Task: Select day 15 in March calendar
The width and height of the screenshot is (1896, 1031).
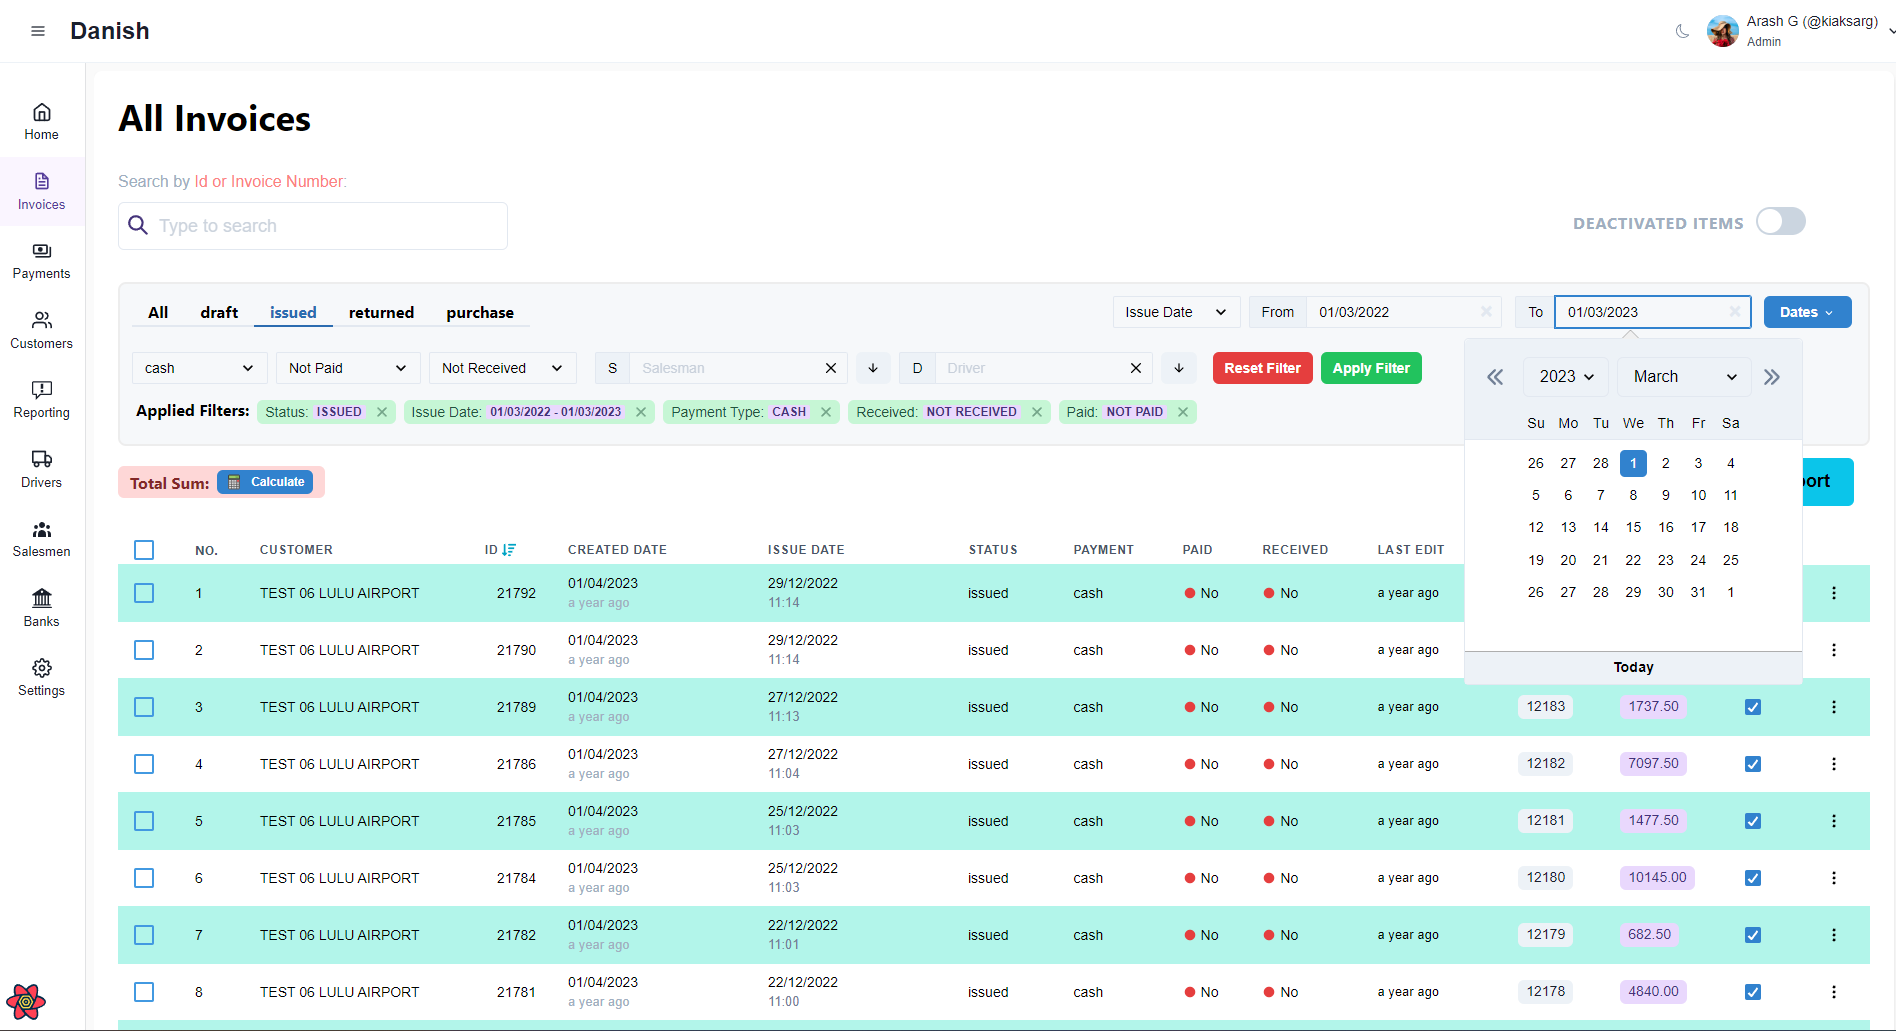Action: (x=1633, y=528)
